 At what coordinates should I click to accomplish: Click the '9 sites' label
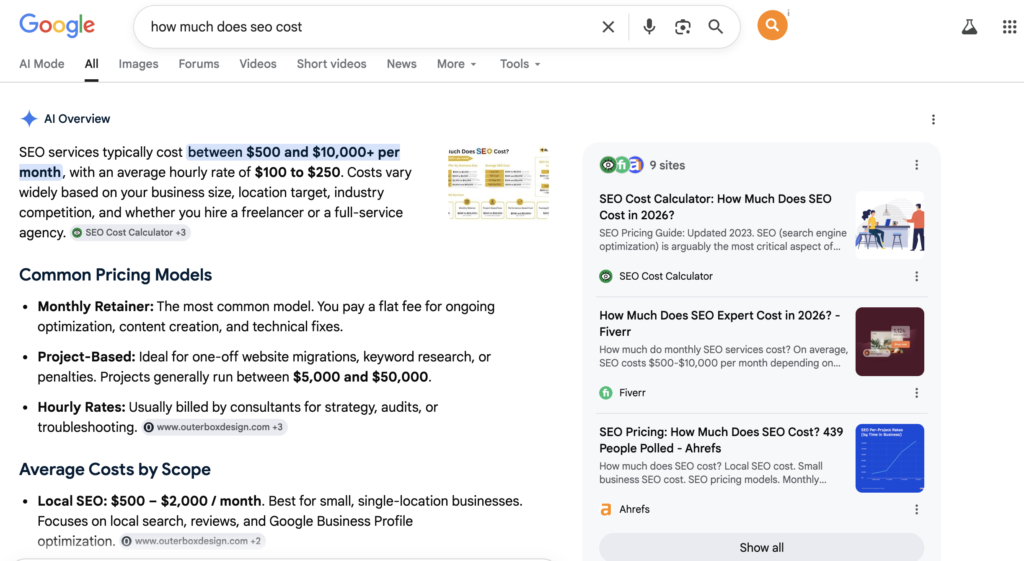[x=667, y=165]
